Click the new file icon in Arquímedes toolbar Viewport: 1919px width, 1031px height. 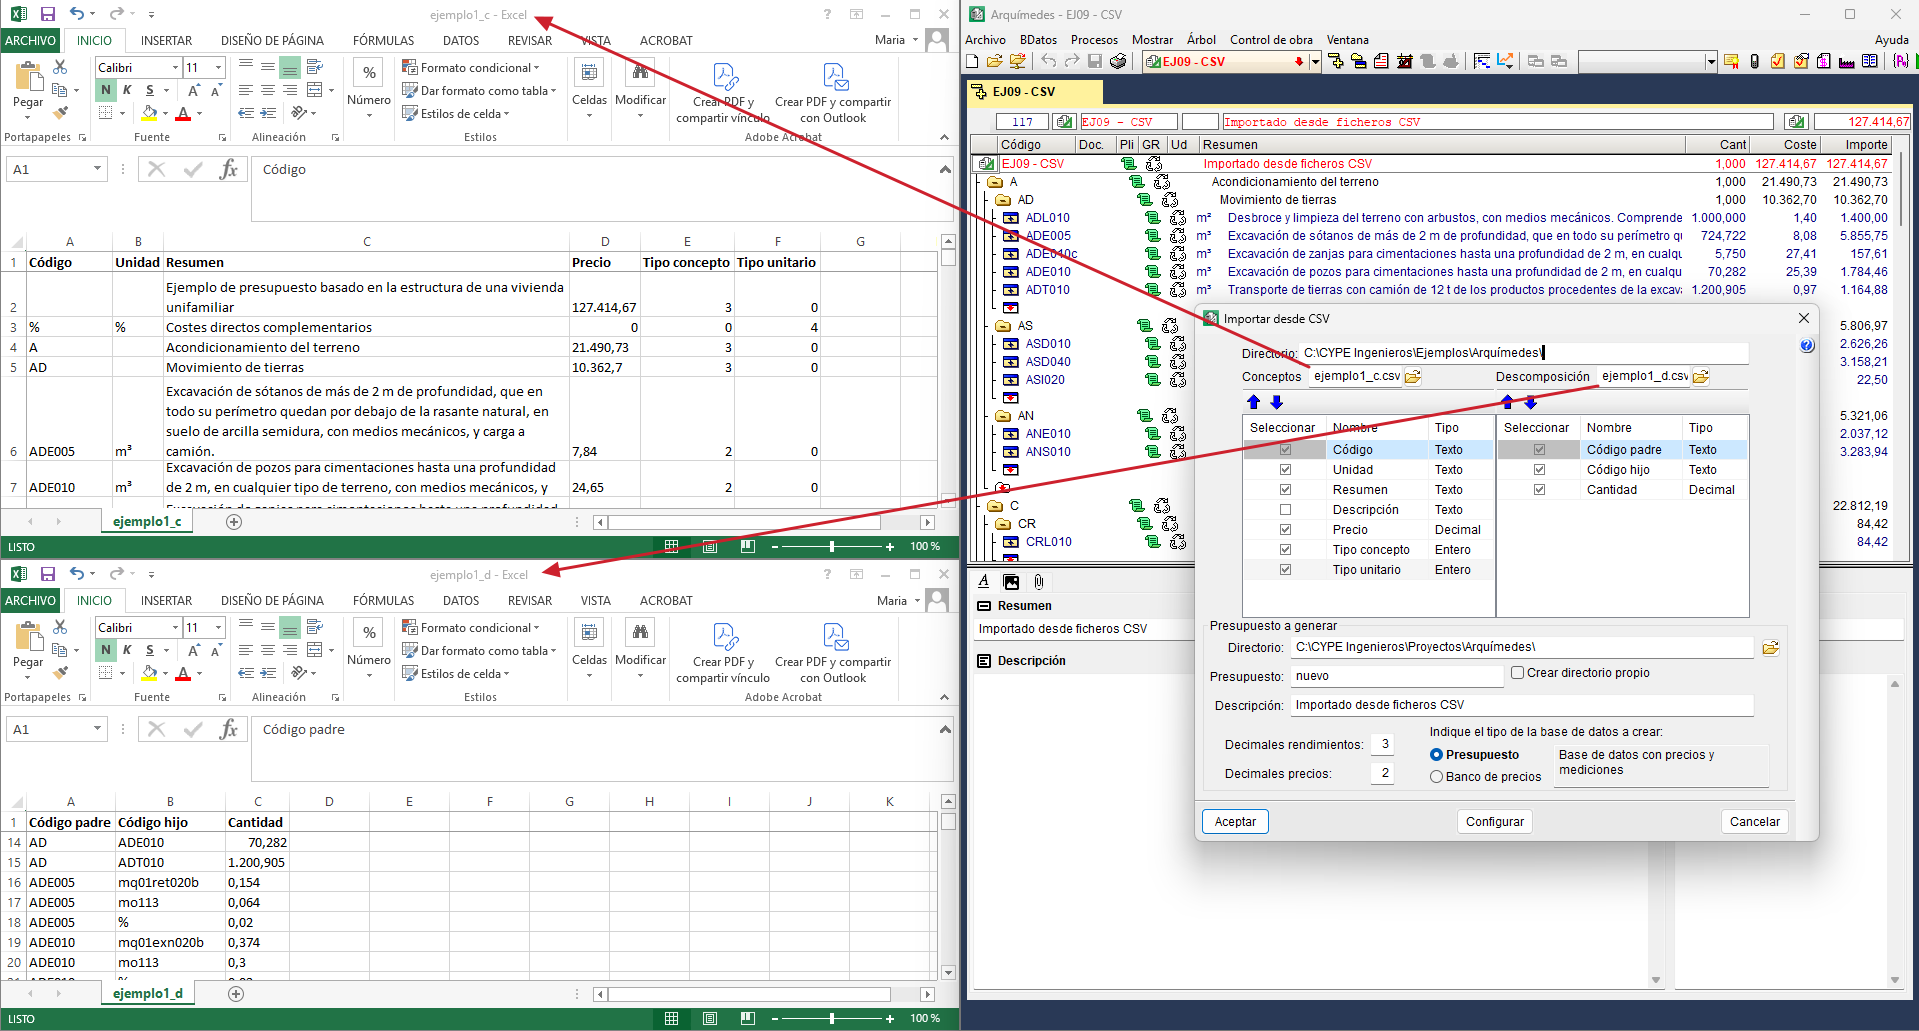pyautogui.click(x=972, y=61)
